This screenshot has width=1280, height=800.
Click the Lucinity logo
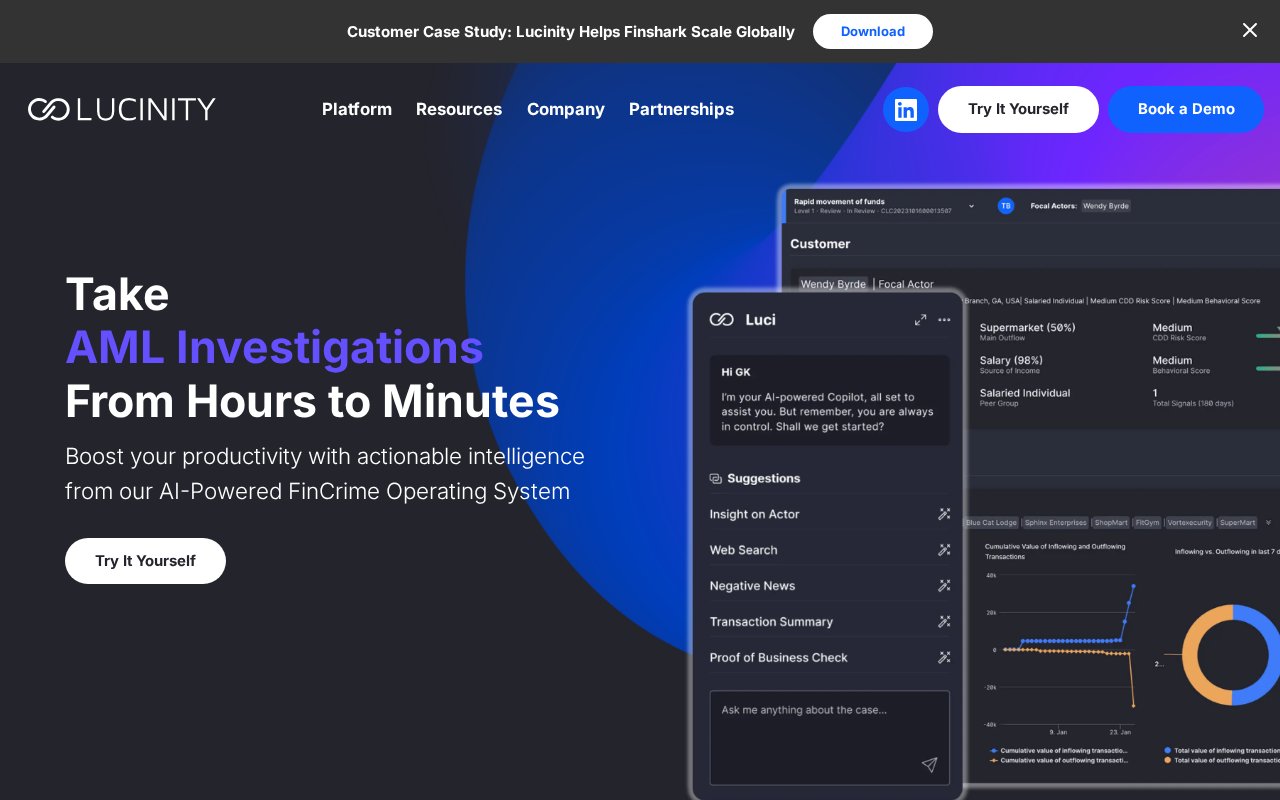(x=122, y=109)
